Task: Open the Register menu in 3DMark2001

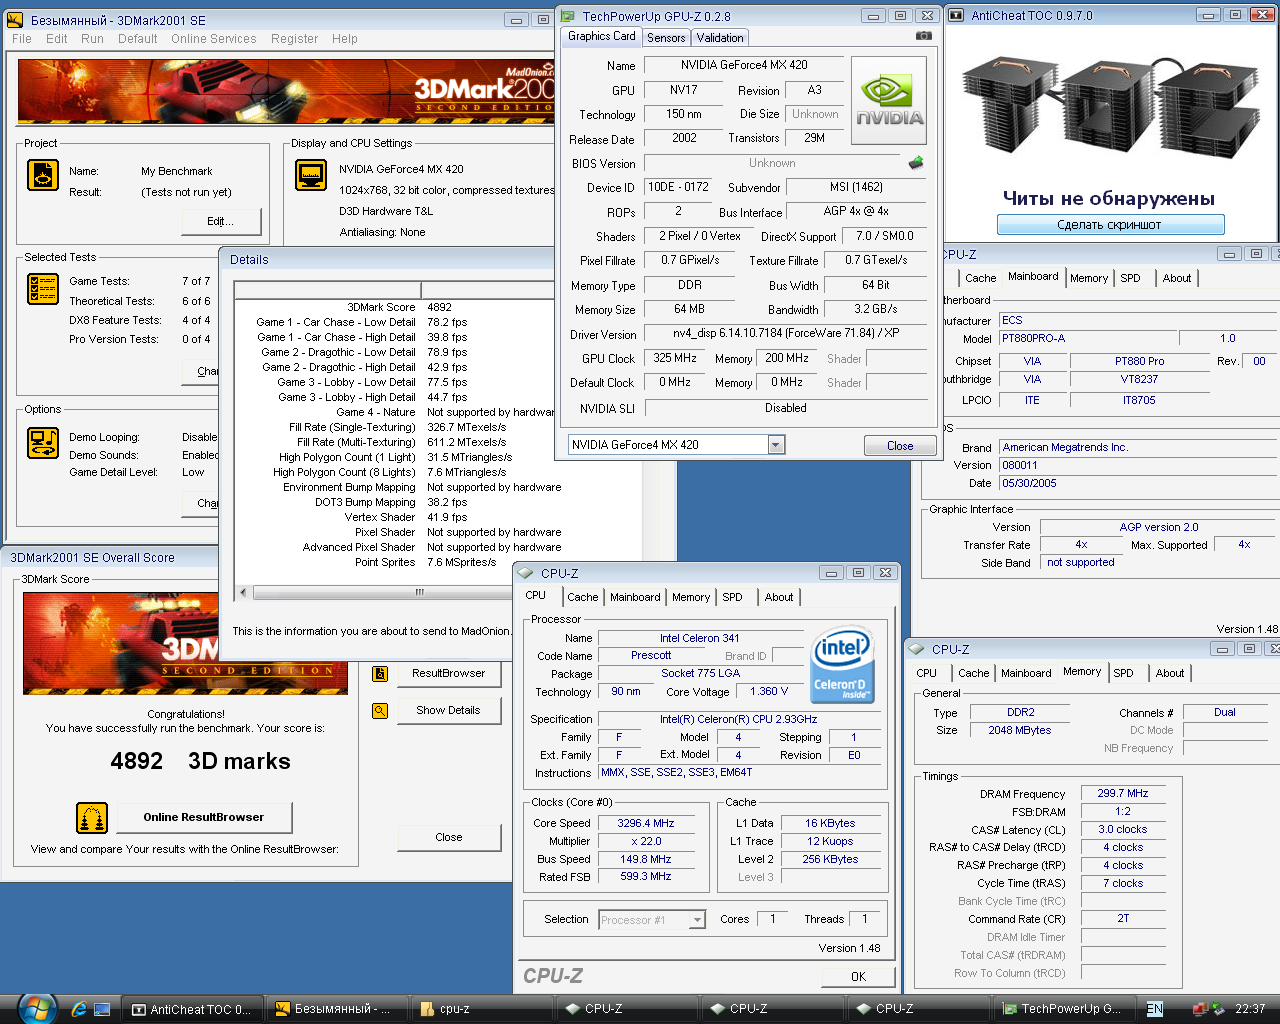Action: tap(294, 39)
